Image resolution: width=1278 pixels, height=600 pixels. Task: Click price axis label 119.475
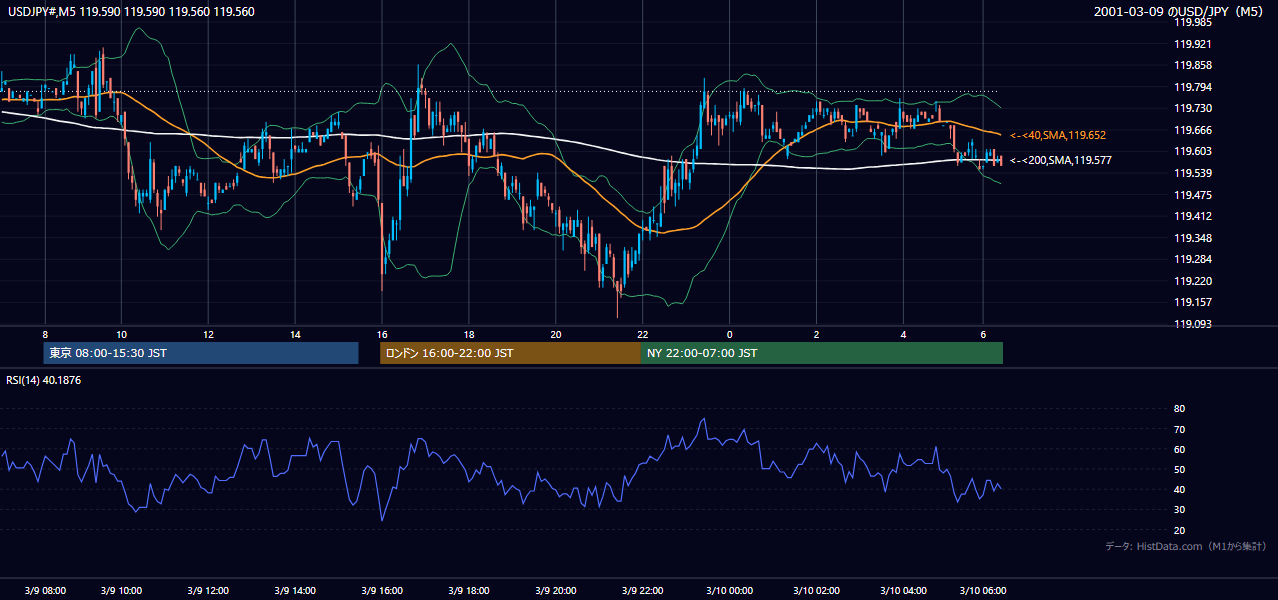[x=1192, y=195]
